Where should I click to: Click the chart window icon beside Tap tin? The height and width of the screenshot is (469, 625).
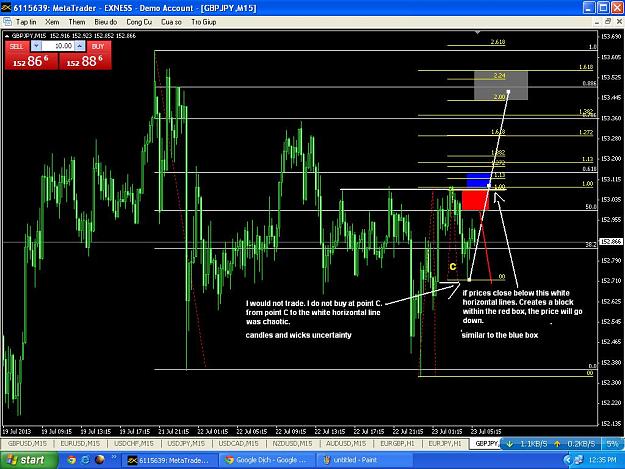[x=7, y=22]
